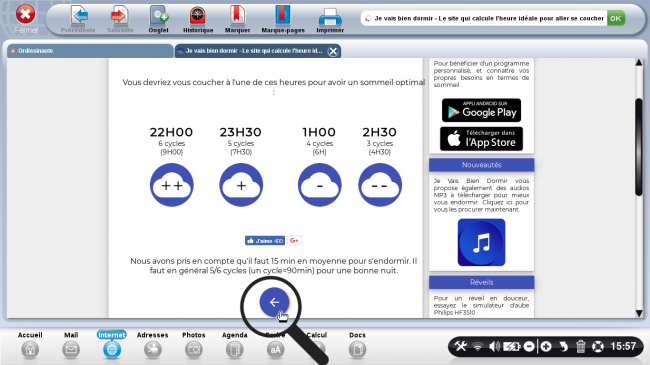Open the App Store download link
The width and height of the screenshot is (650, 365).
point(481,139)
